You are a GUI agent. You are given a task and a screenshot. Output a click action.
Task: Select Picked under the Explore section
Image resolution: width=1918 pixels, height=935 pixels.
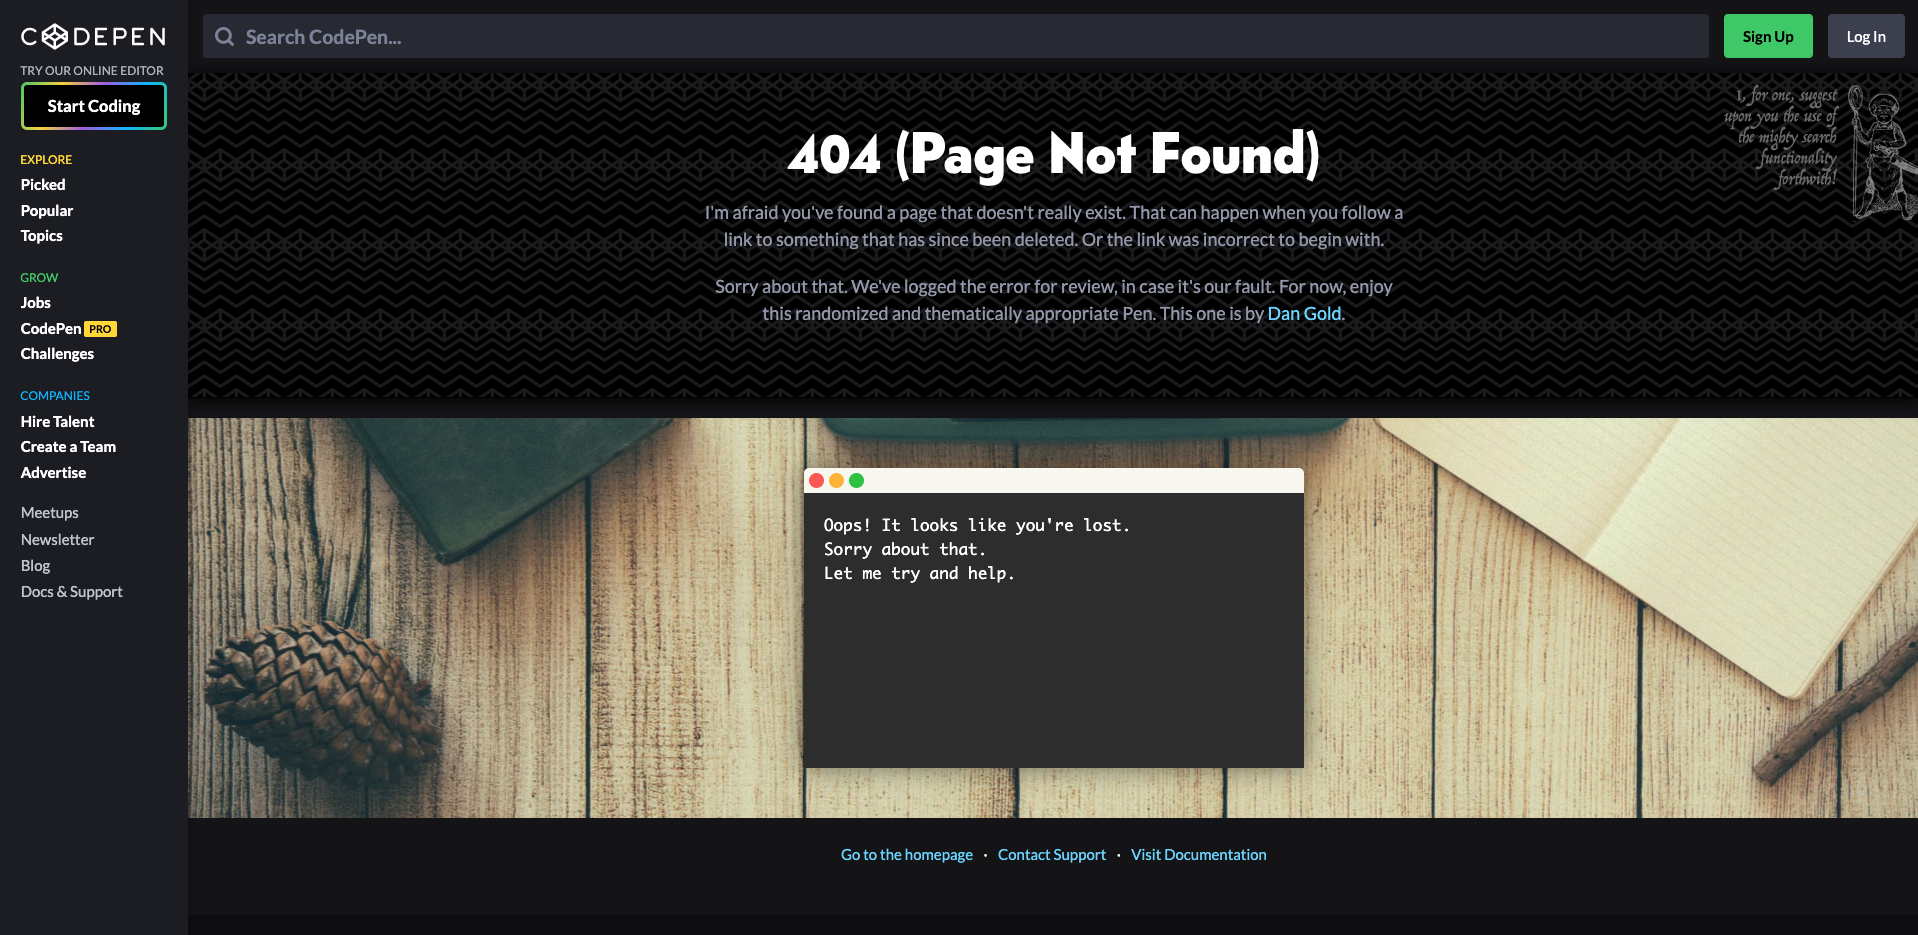pyautogui.click(x=42, y=184)
